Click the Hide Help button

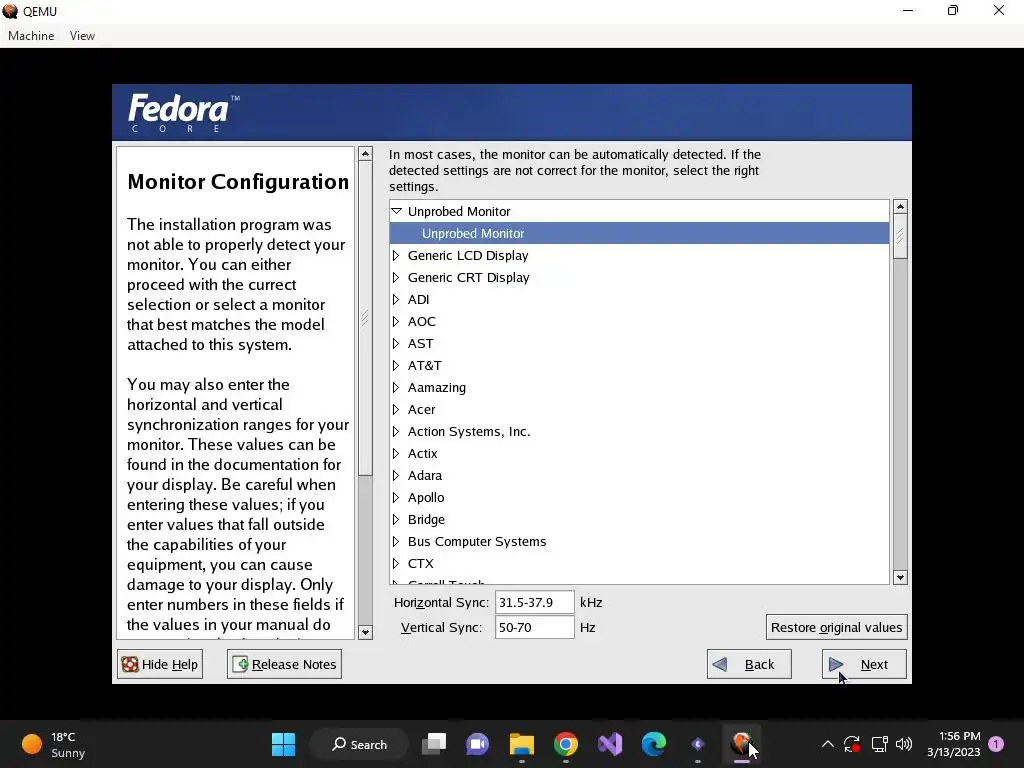[160, 664]
